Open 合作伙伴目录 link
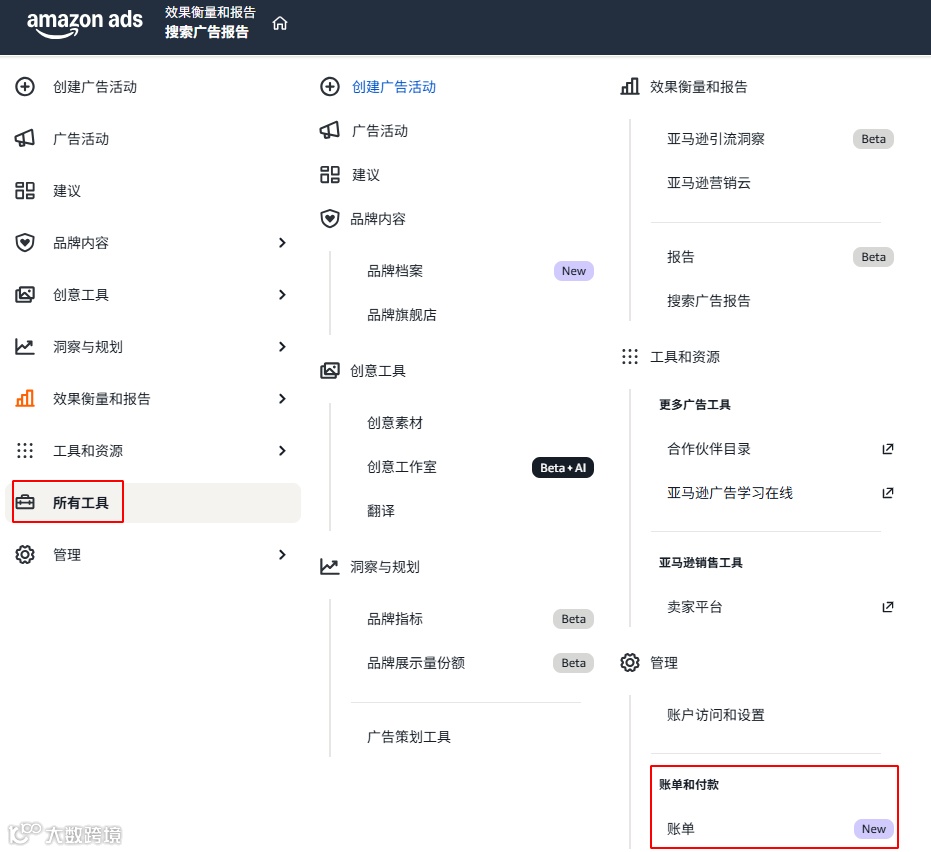The height and width of the screenshot is (852, 931). [709, 449]
